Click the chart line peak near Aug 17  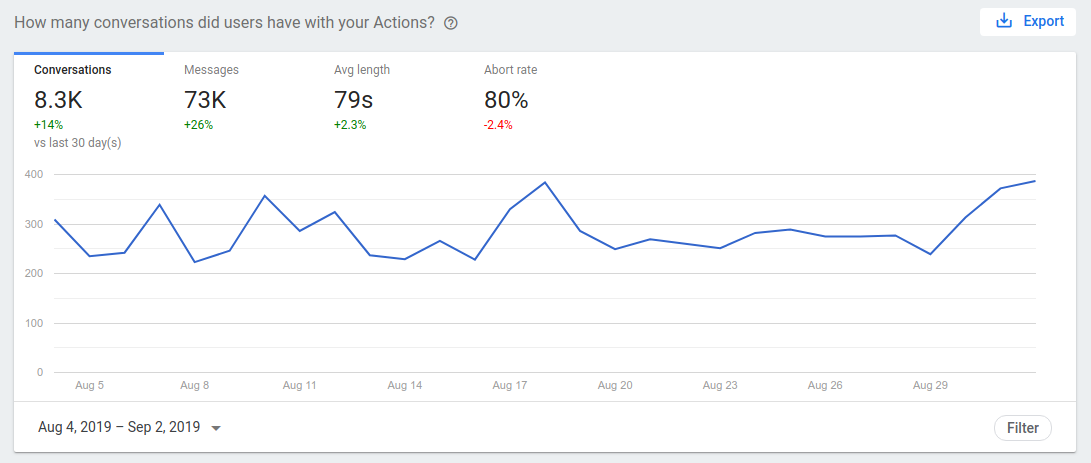545,183
